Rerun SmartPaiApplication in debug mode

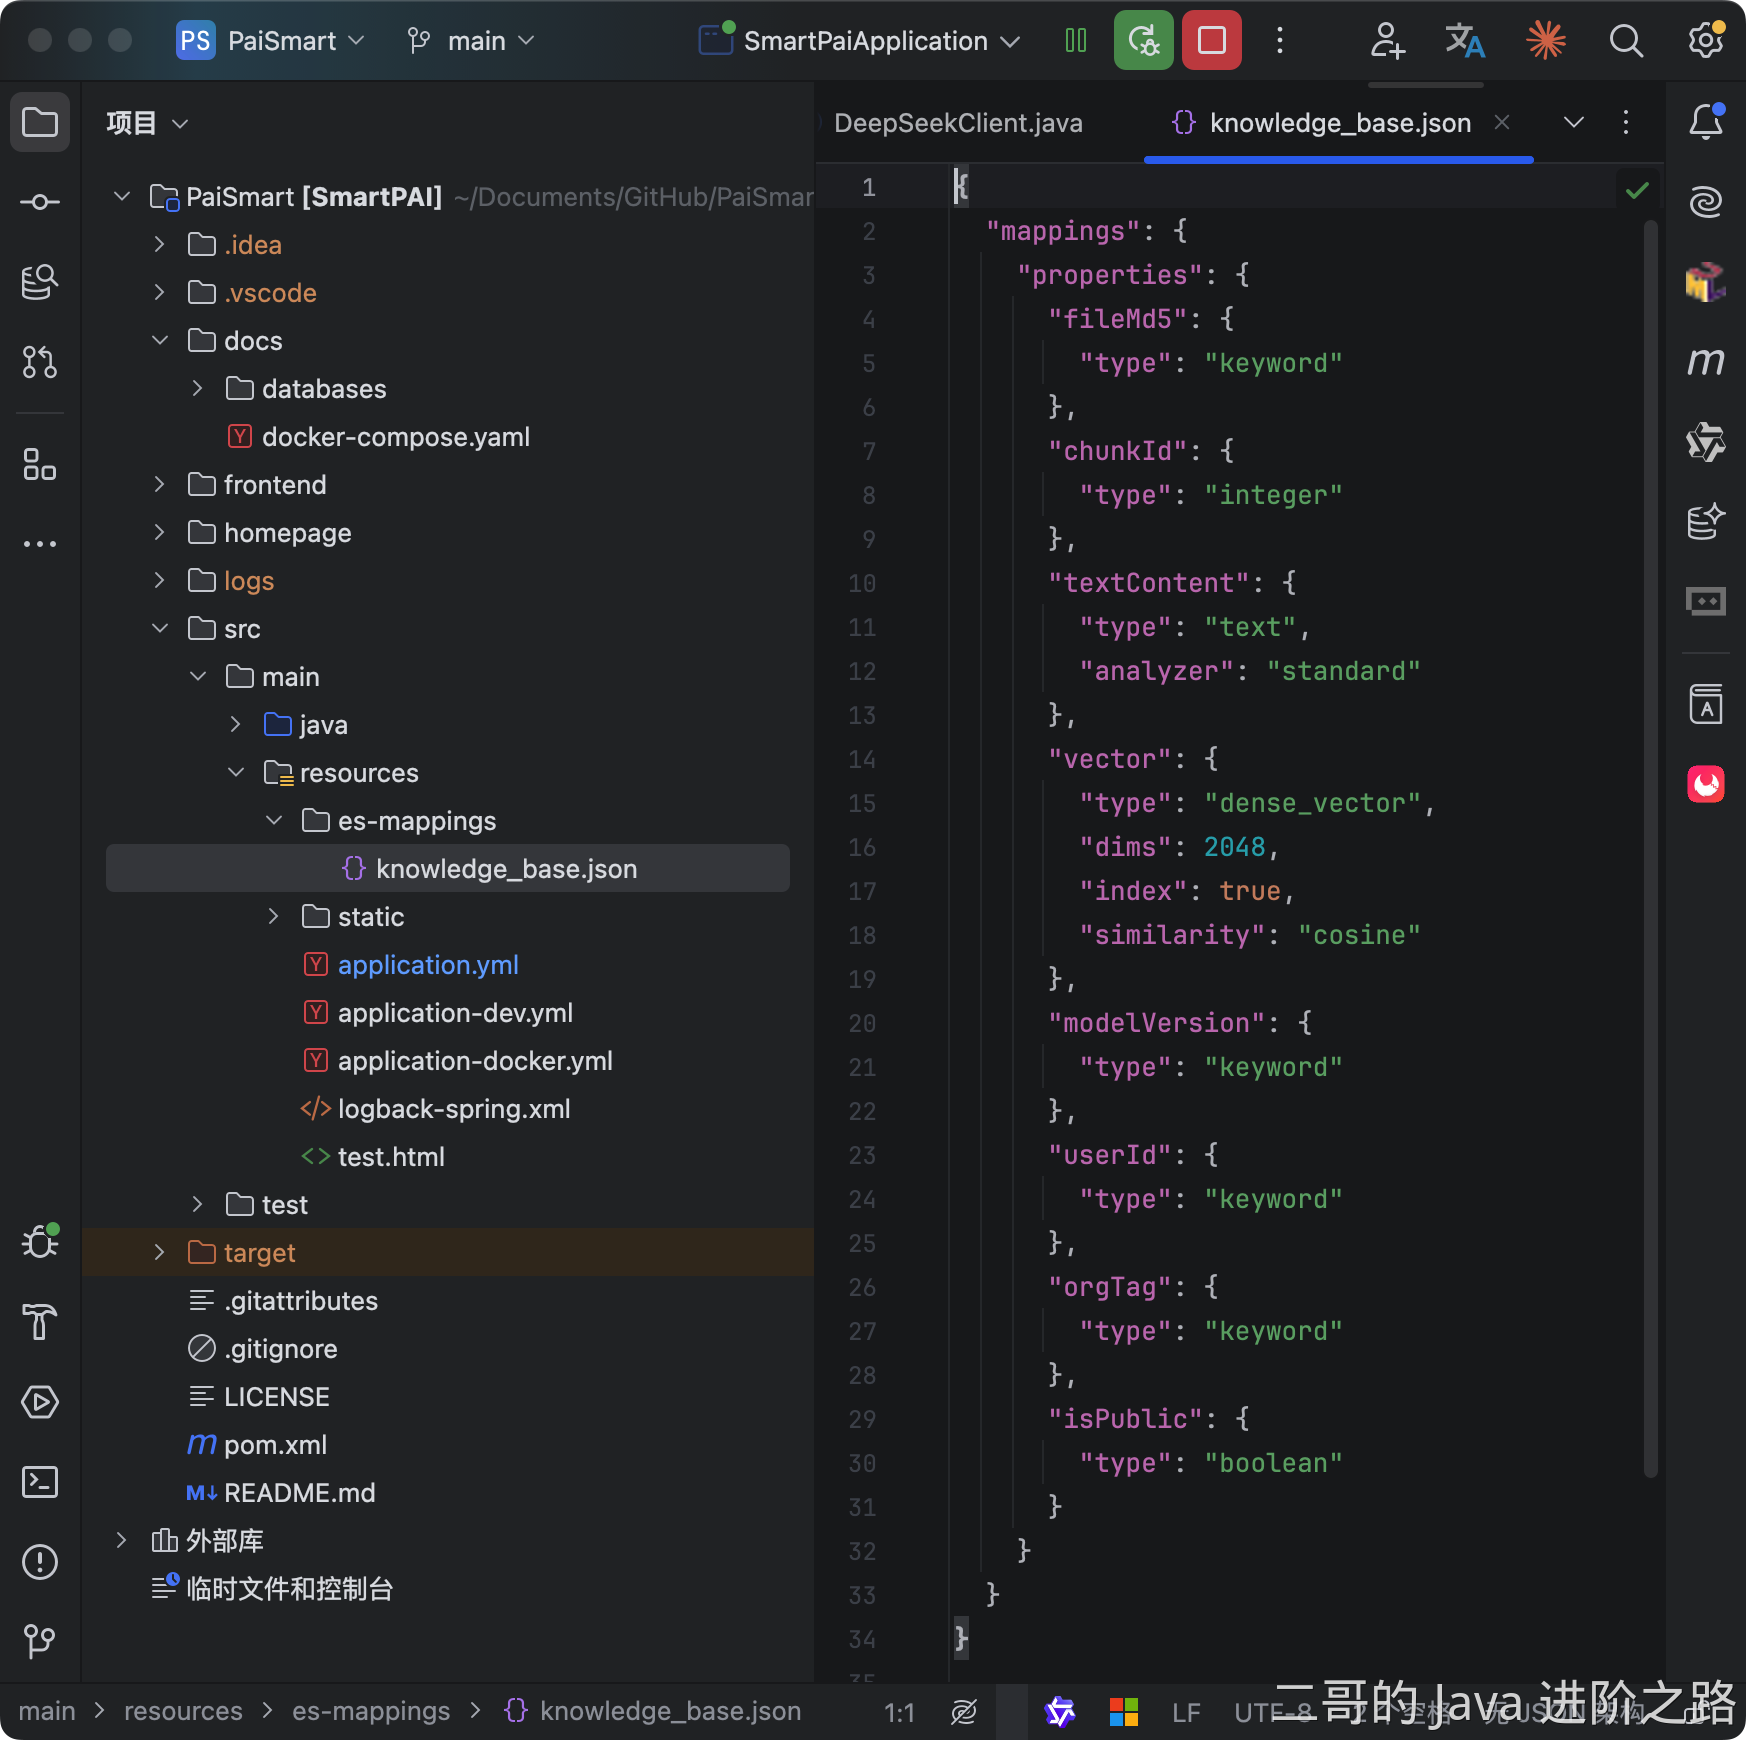click(1144, 41)
